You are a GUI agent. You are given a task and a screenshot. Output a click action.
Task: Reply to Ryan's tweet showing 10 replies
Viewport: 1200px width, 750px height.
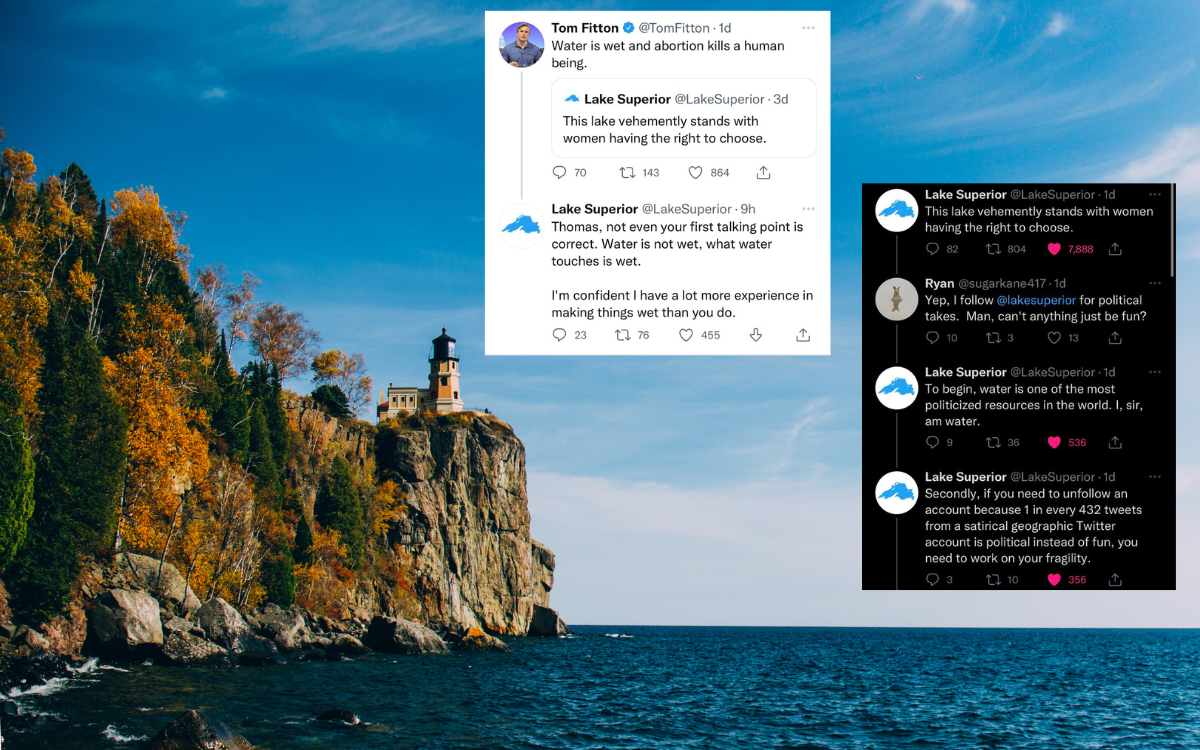[x=933, y=338]
